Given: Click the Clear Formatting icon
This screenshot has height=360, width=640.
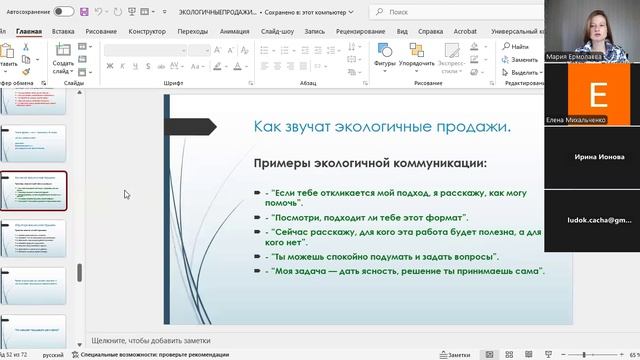Looking at the screenshot, I should [x=244, y=50].
